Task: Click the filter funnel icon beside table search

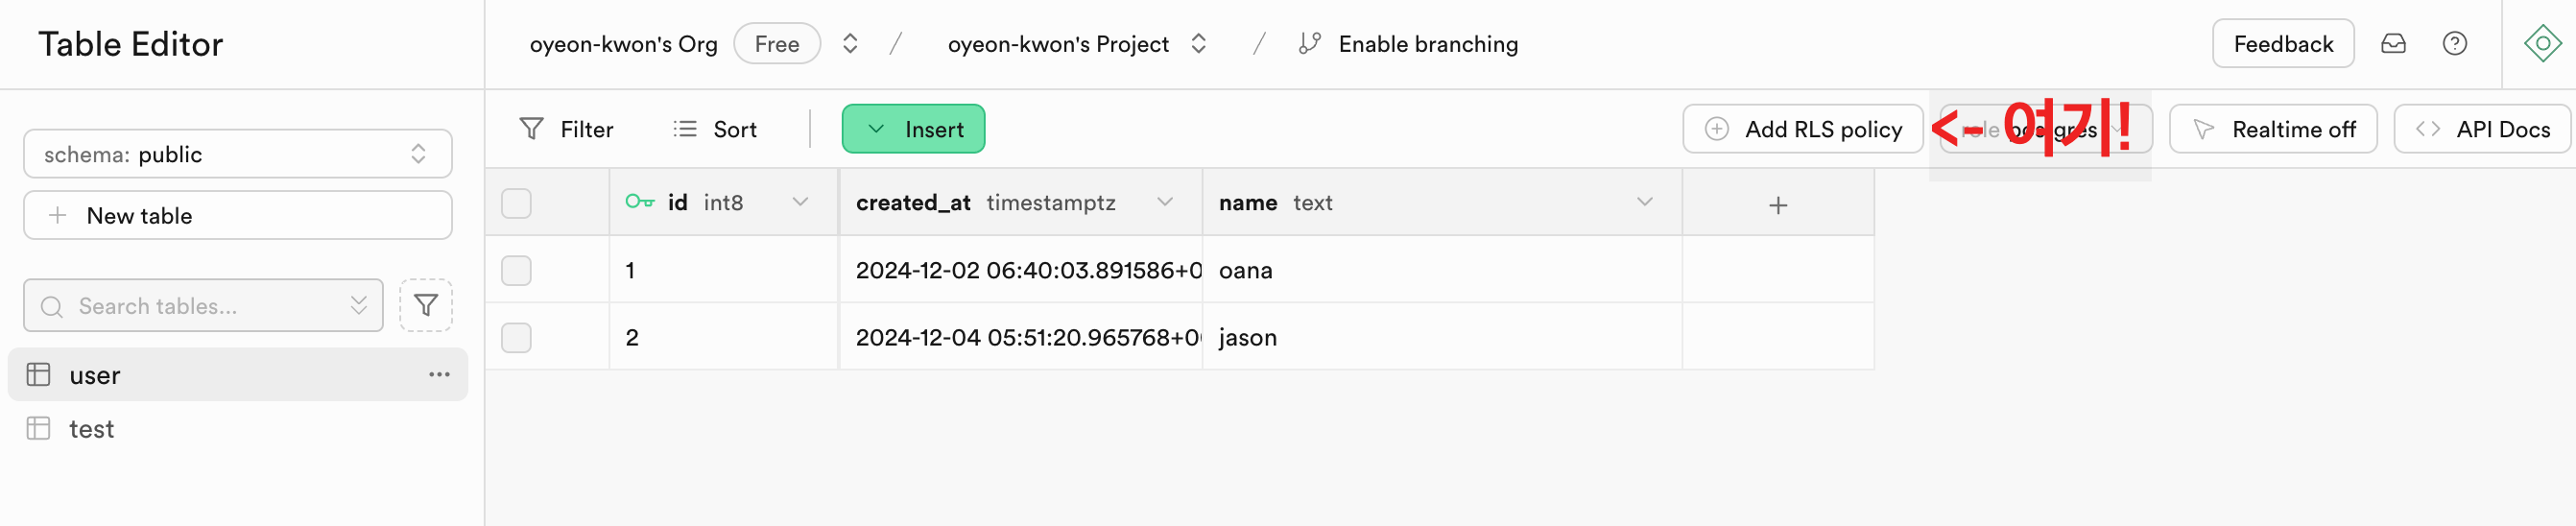Action: coord(426,305)
